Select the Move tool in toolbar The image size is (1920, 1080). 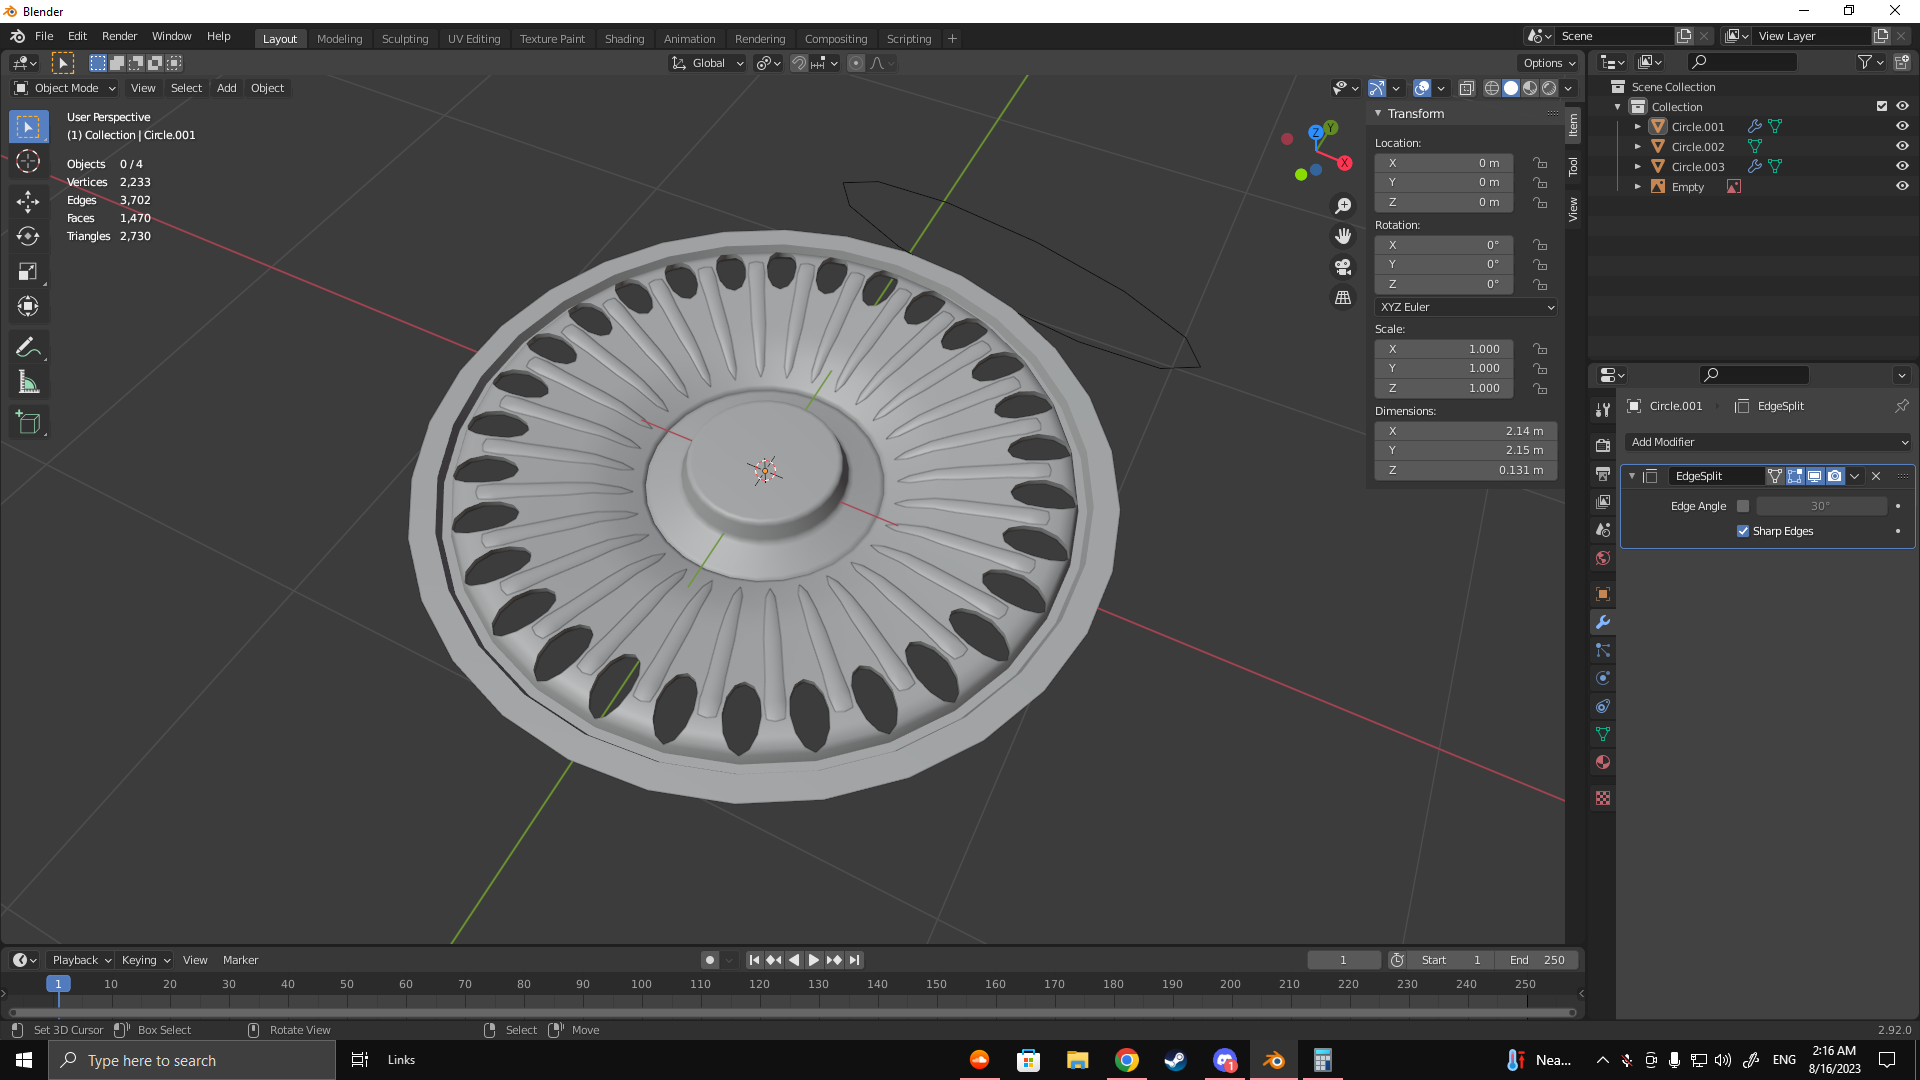click(x=28, y=201)
